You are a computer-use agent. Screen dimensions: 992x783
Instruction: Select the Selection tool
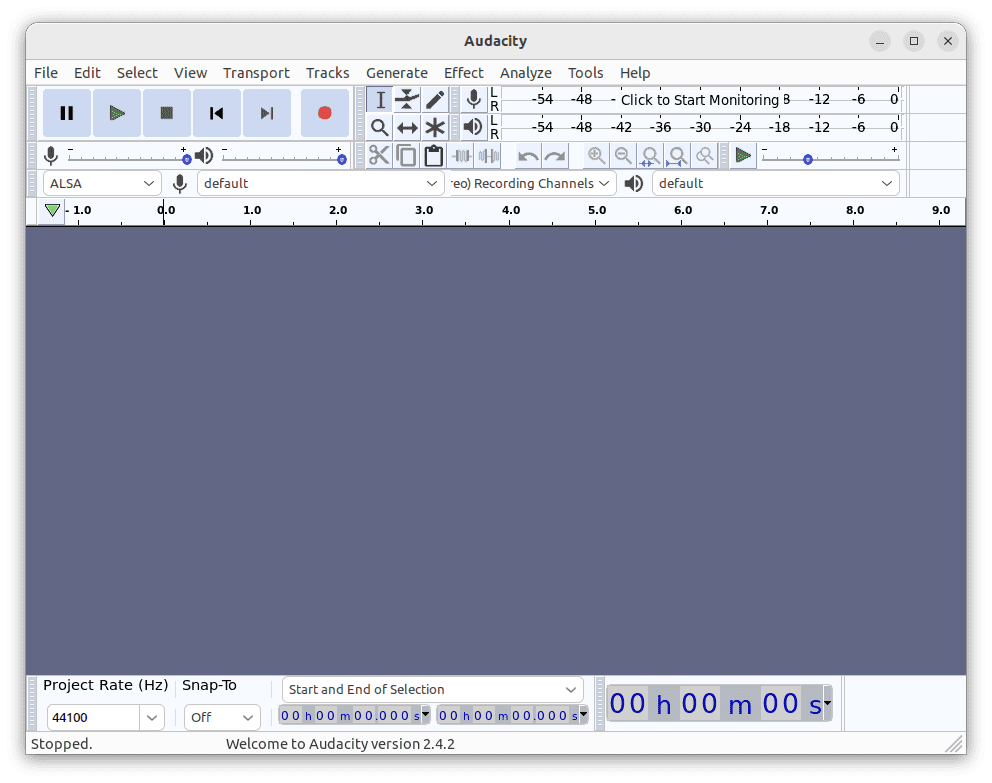click(381, 100)
